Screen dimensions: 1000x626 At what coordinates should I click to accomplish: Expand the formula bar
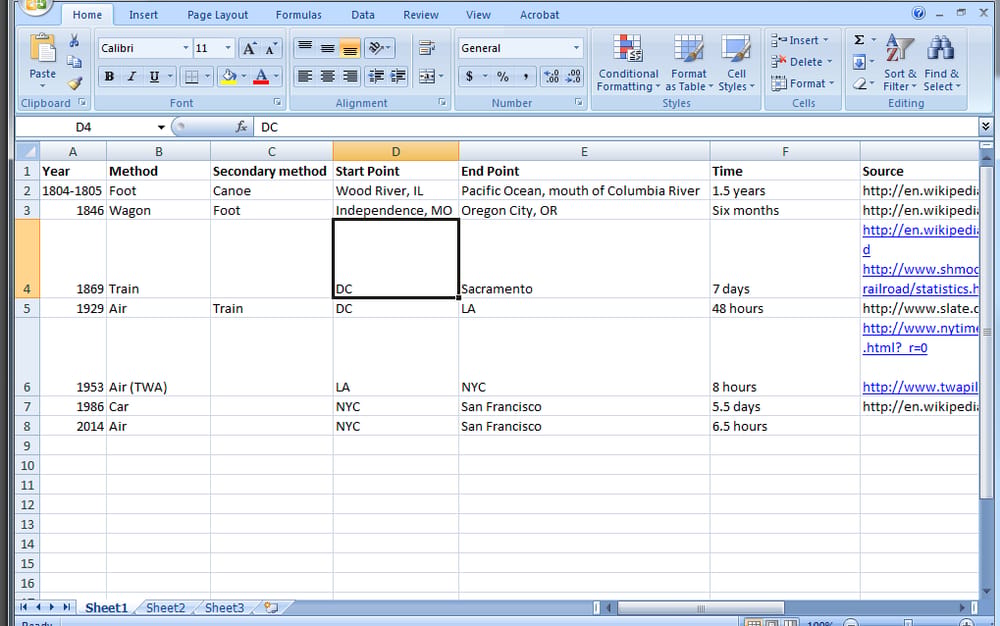tap(985, 127)
